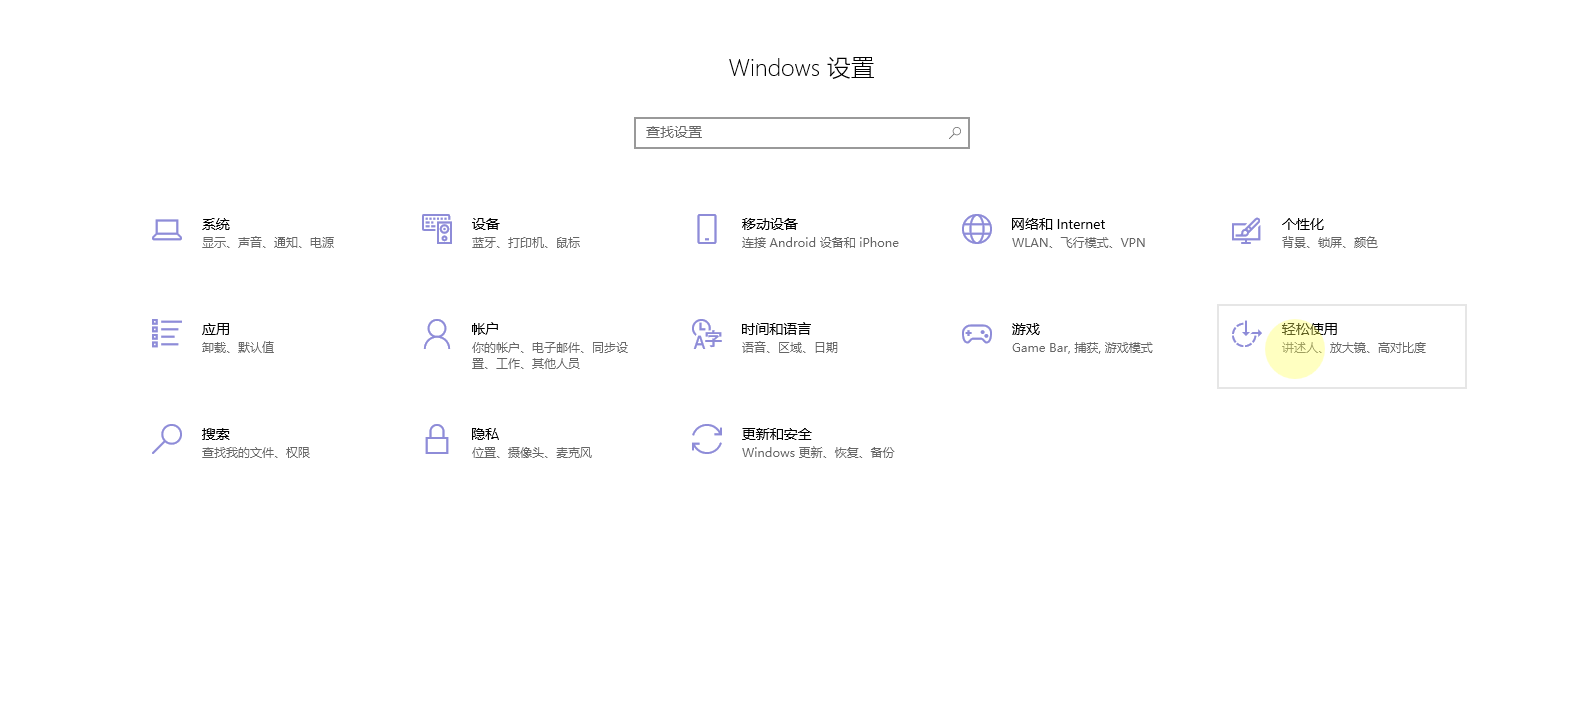Click the circular arrows icon for 更新和安全
Image resolution: width=1590 pixels, height=725 pixels.
707,439
